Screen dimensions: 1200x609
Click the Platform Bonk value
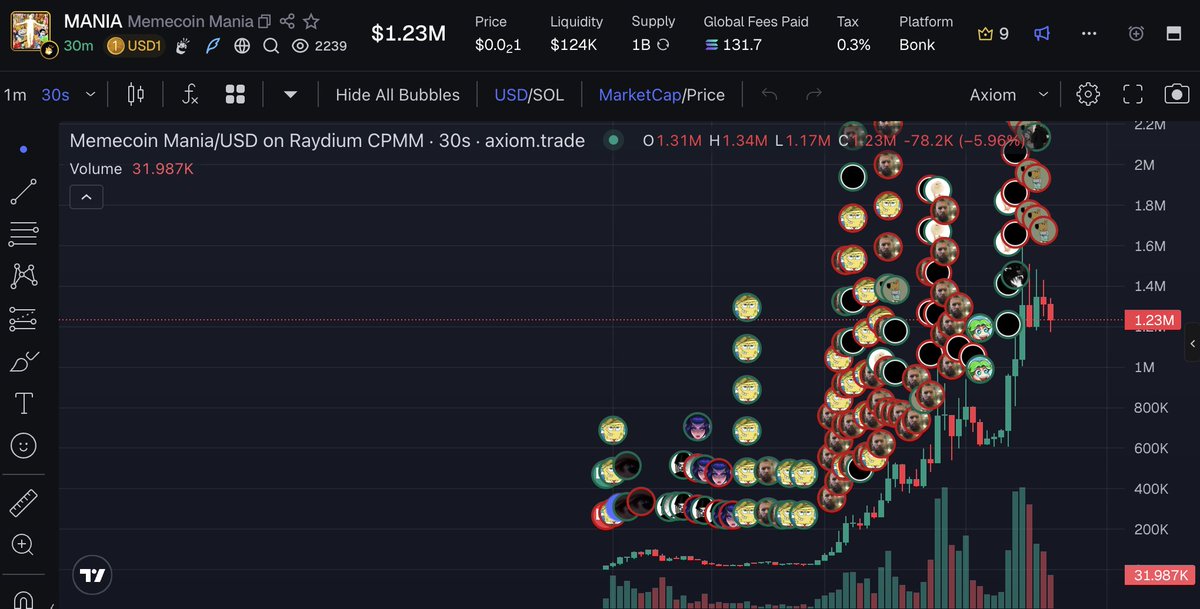[917, 45]
